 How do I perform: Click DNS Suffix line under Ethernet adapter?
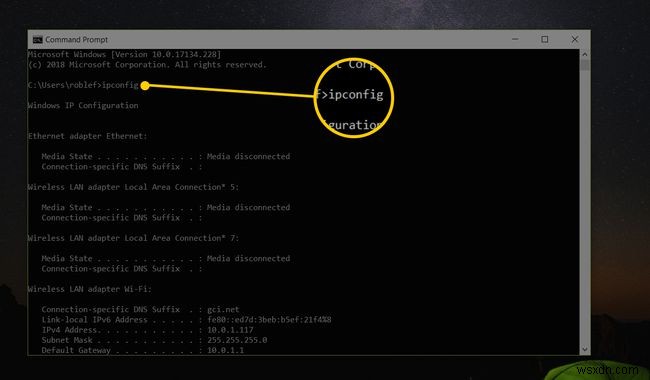click(x=122, y=167)
